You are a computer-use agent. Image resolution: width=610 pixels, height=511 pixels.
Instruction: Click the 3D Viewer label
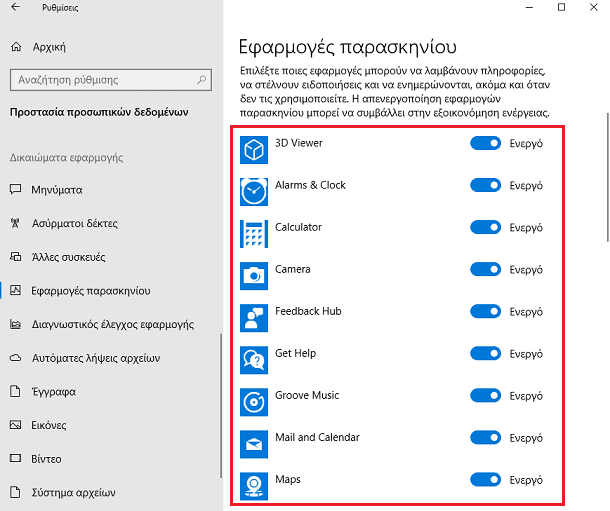point(299,143)
